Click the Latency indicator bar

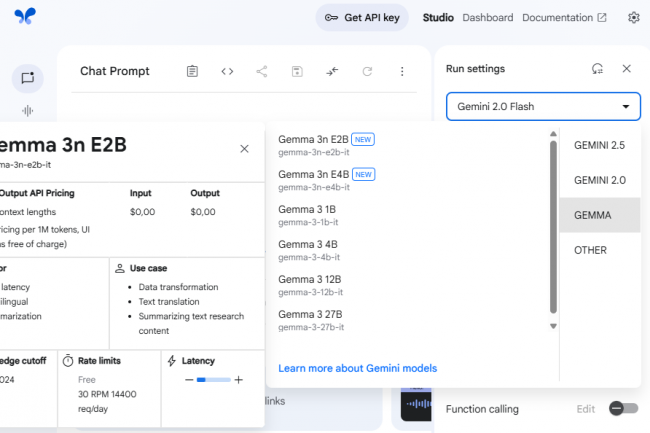click(x=213, y=380)
